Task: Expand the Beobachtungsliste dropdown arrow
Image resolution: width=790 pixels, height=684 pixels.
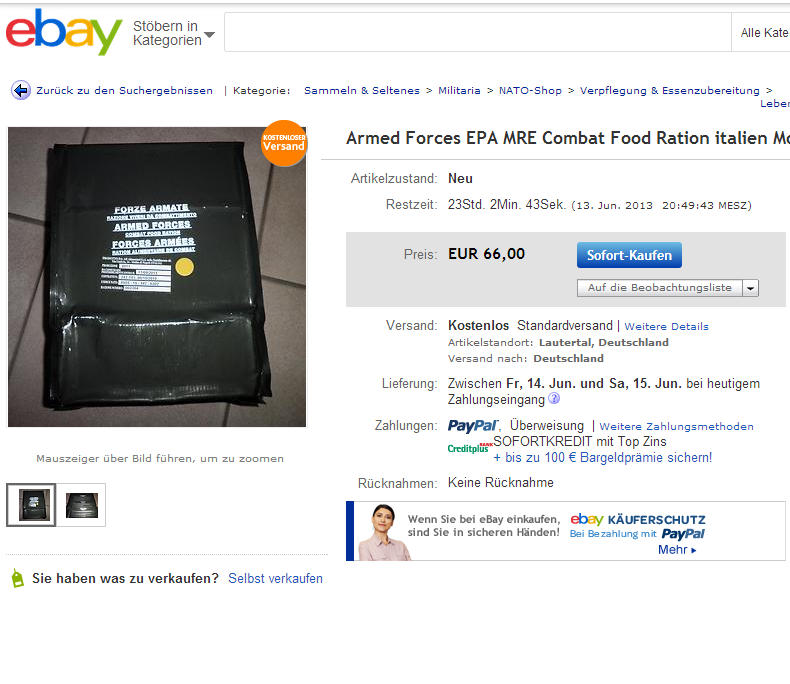Action: [x=750, y=288]
